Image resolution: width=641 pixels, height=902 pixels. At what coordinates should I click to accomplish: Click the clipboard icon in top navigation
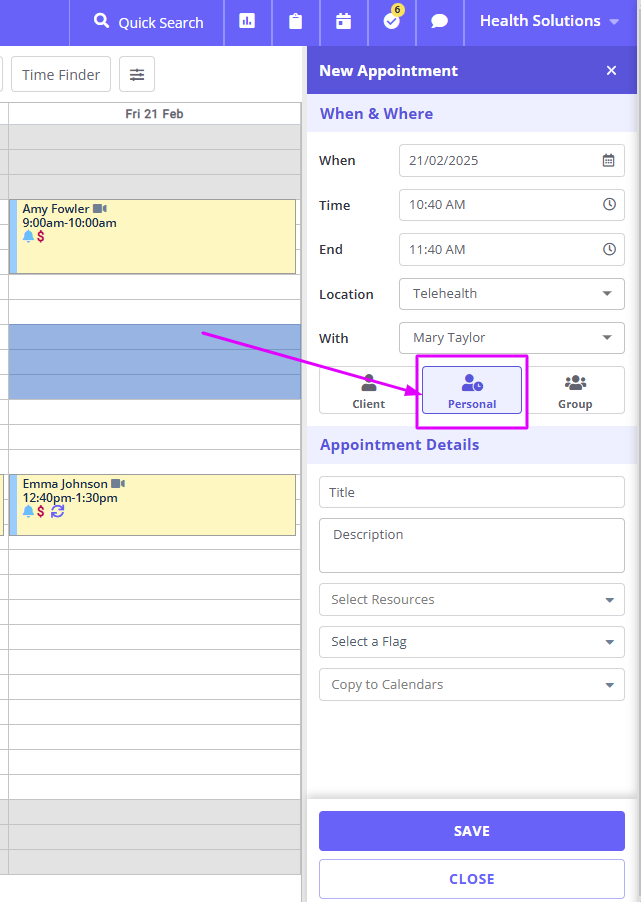[x=295, y=20]
